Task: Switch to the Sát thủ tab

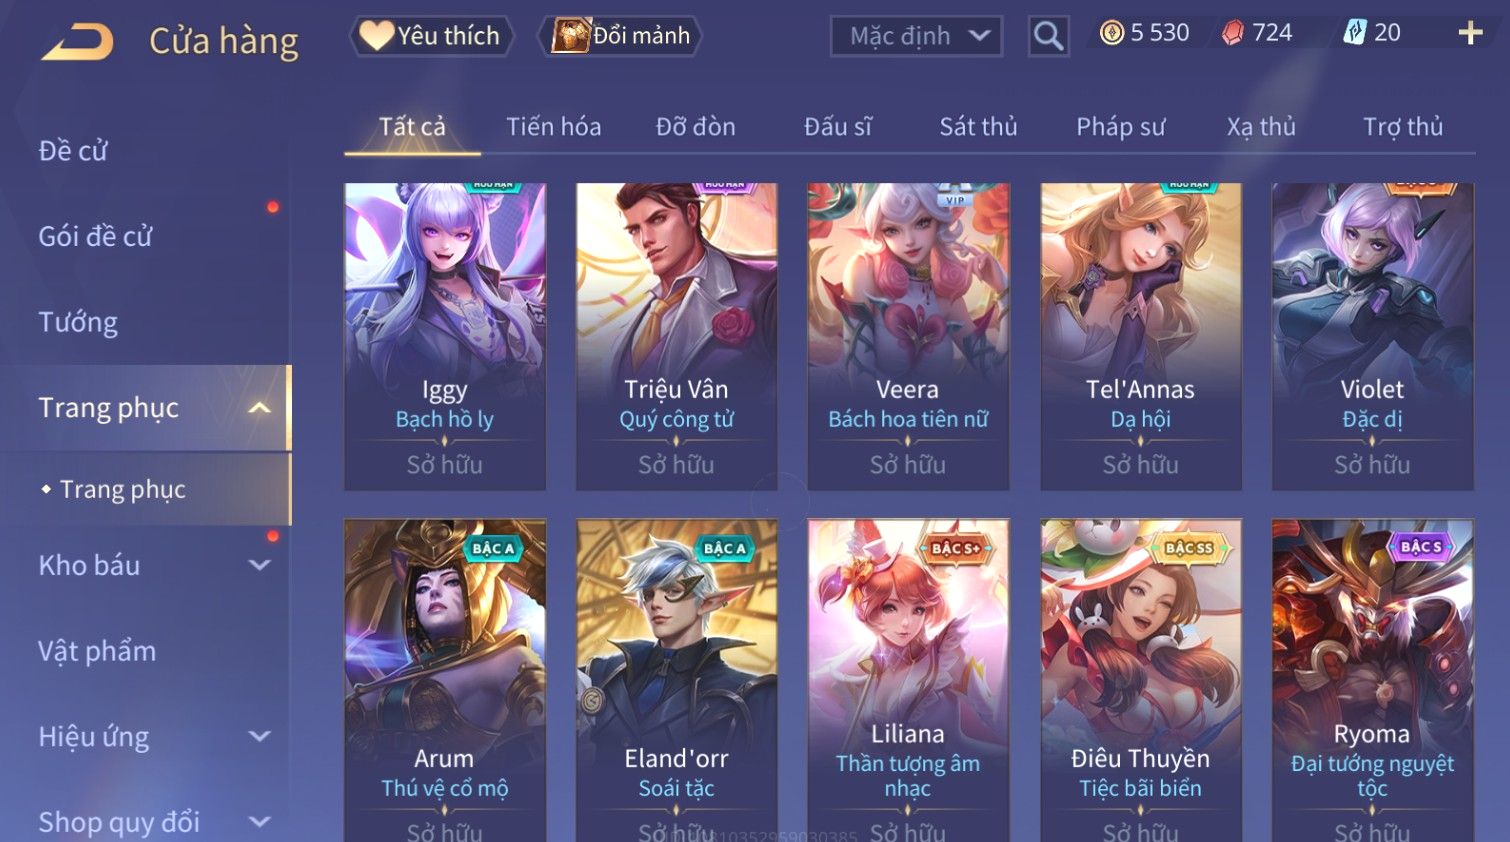Action: point(978,127)
